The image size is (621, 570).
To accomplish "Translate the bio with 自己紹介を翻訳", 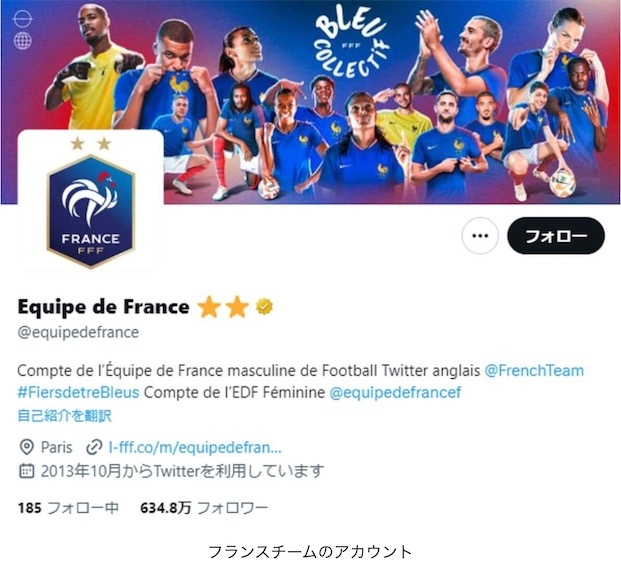I will (x=65, y=416).
